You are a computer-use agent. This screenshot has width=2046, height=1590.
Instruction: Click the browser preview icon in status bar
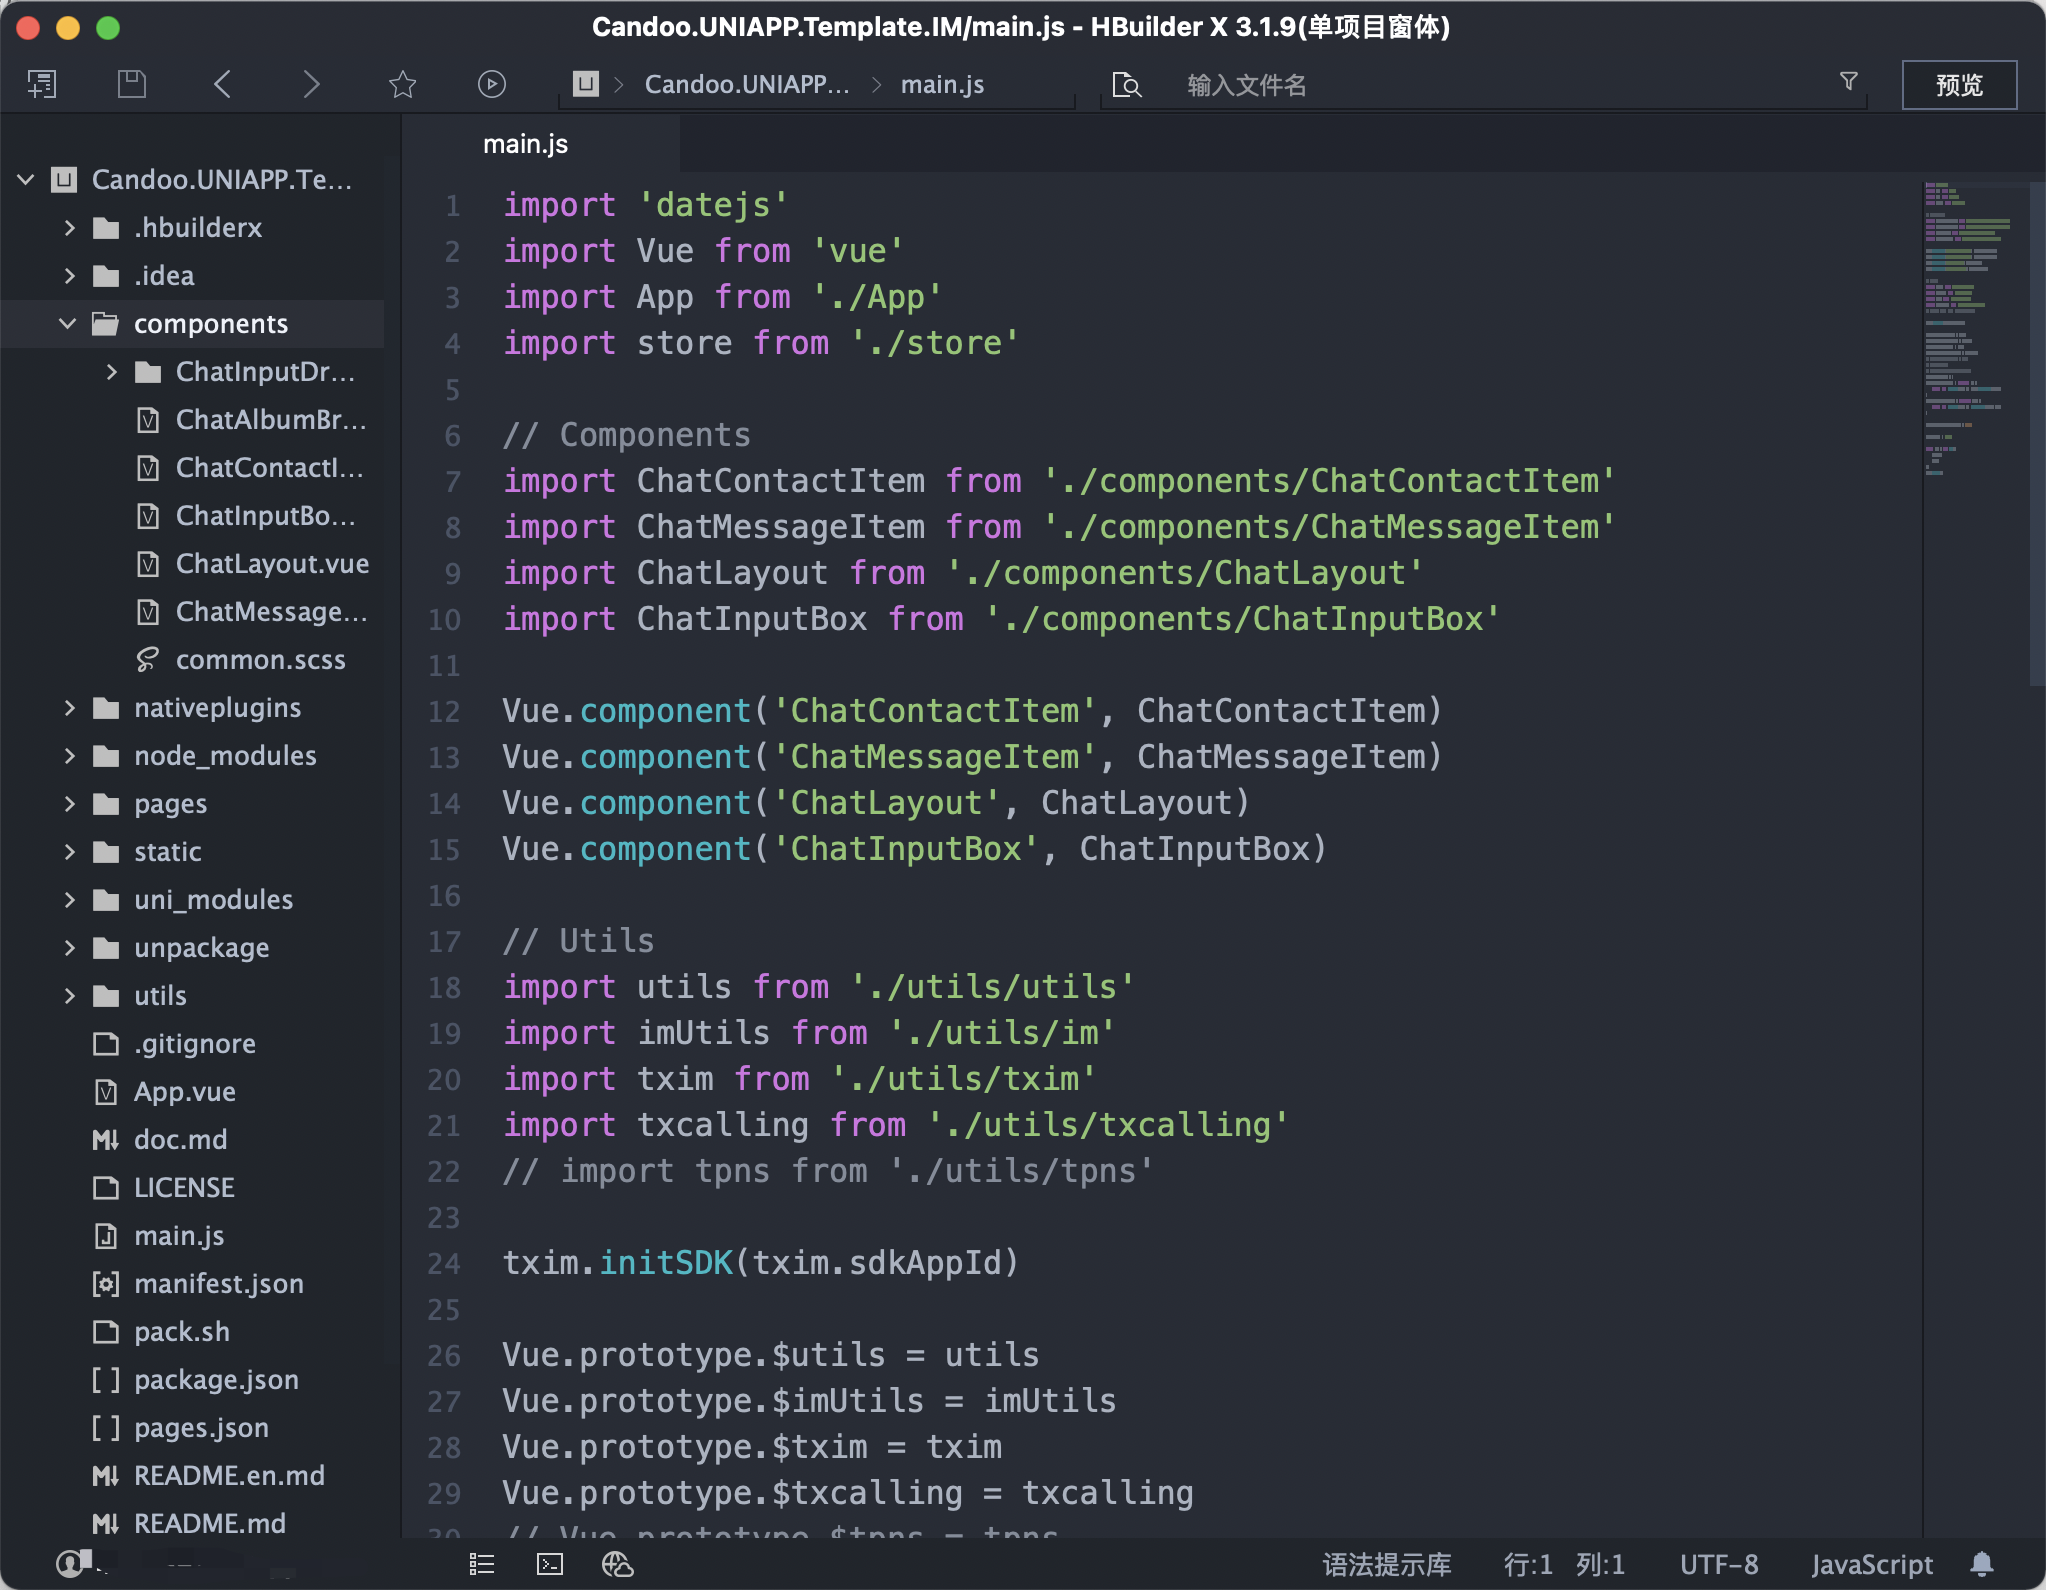(618, 1564)
